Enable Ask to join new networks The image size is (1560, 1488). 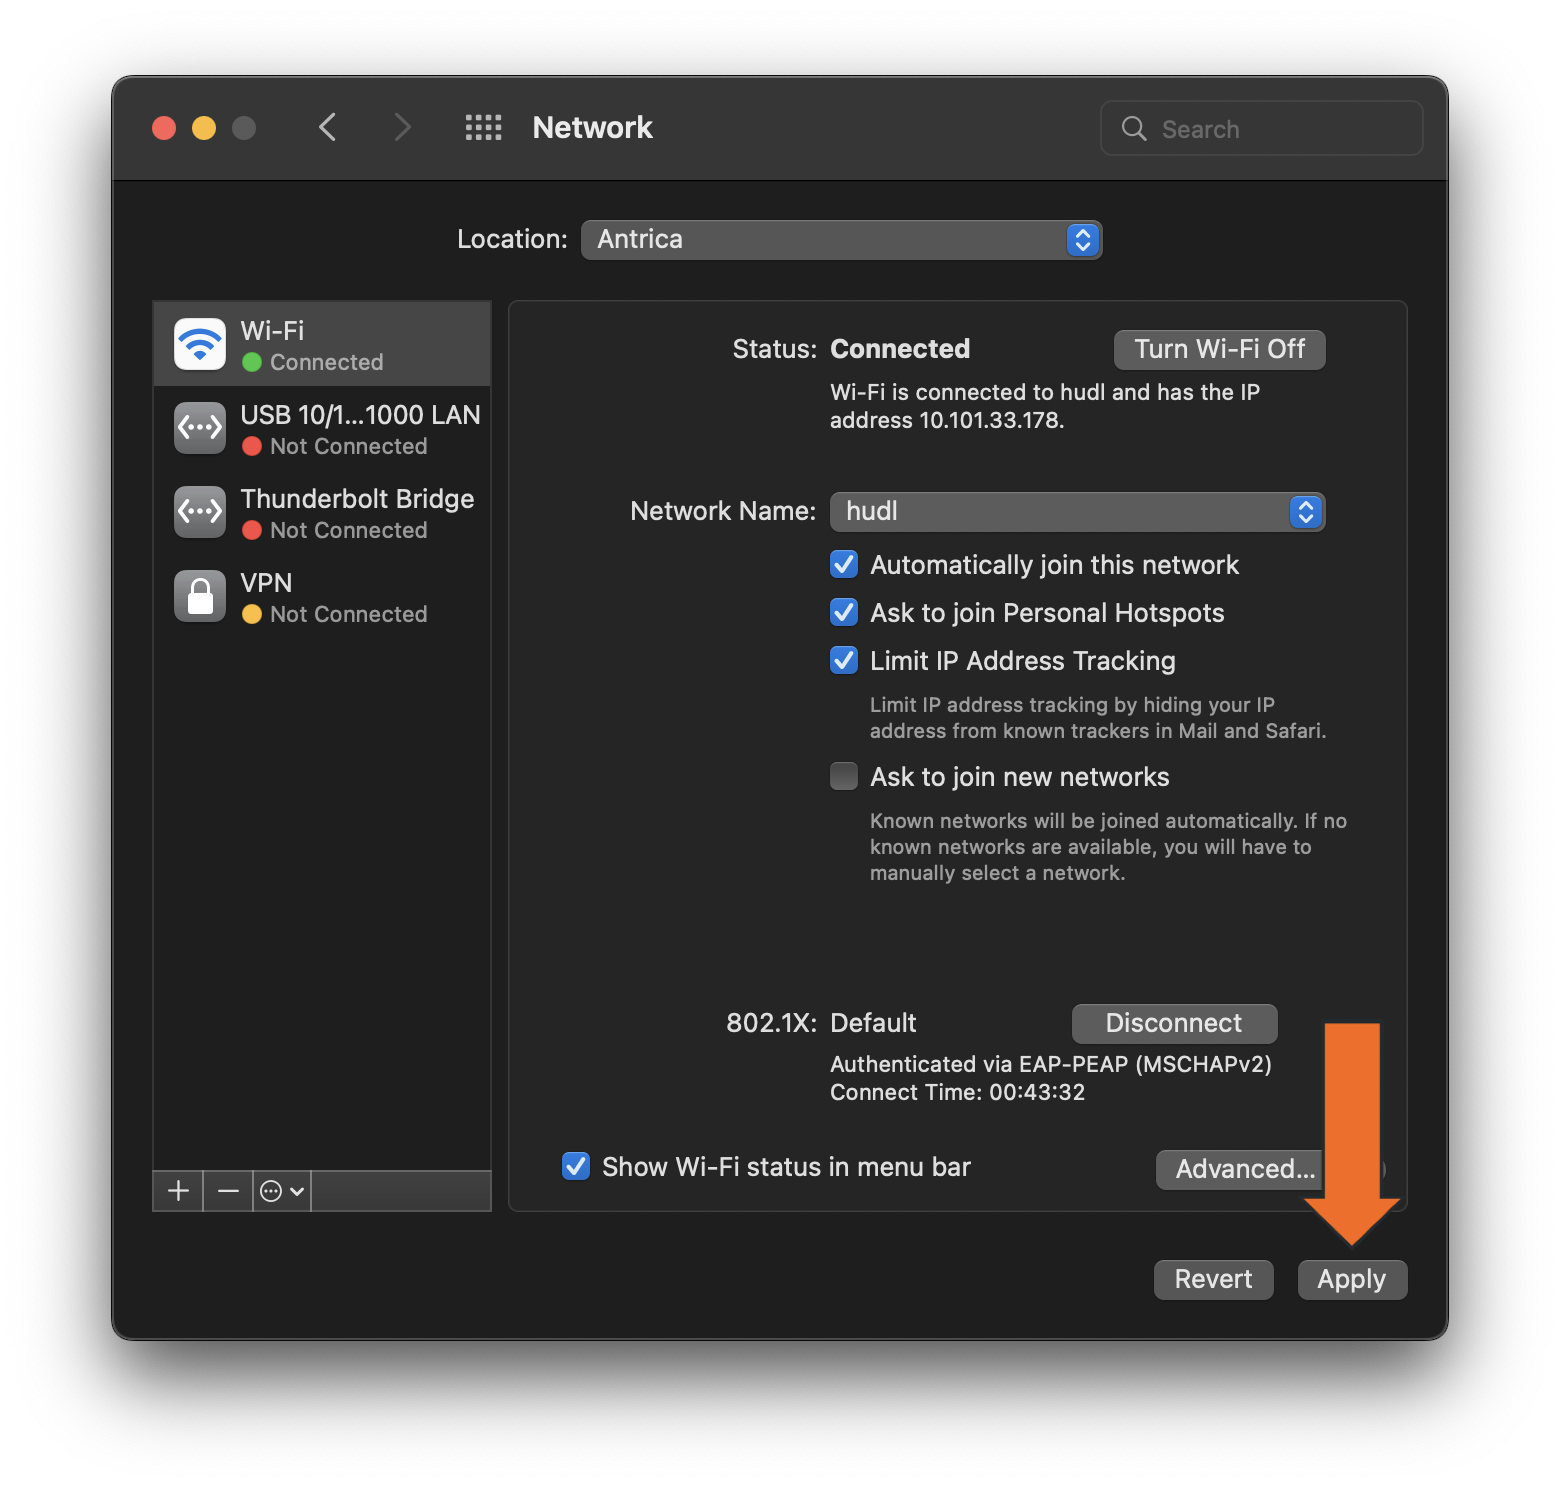843,776
